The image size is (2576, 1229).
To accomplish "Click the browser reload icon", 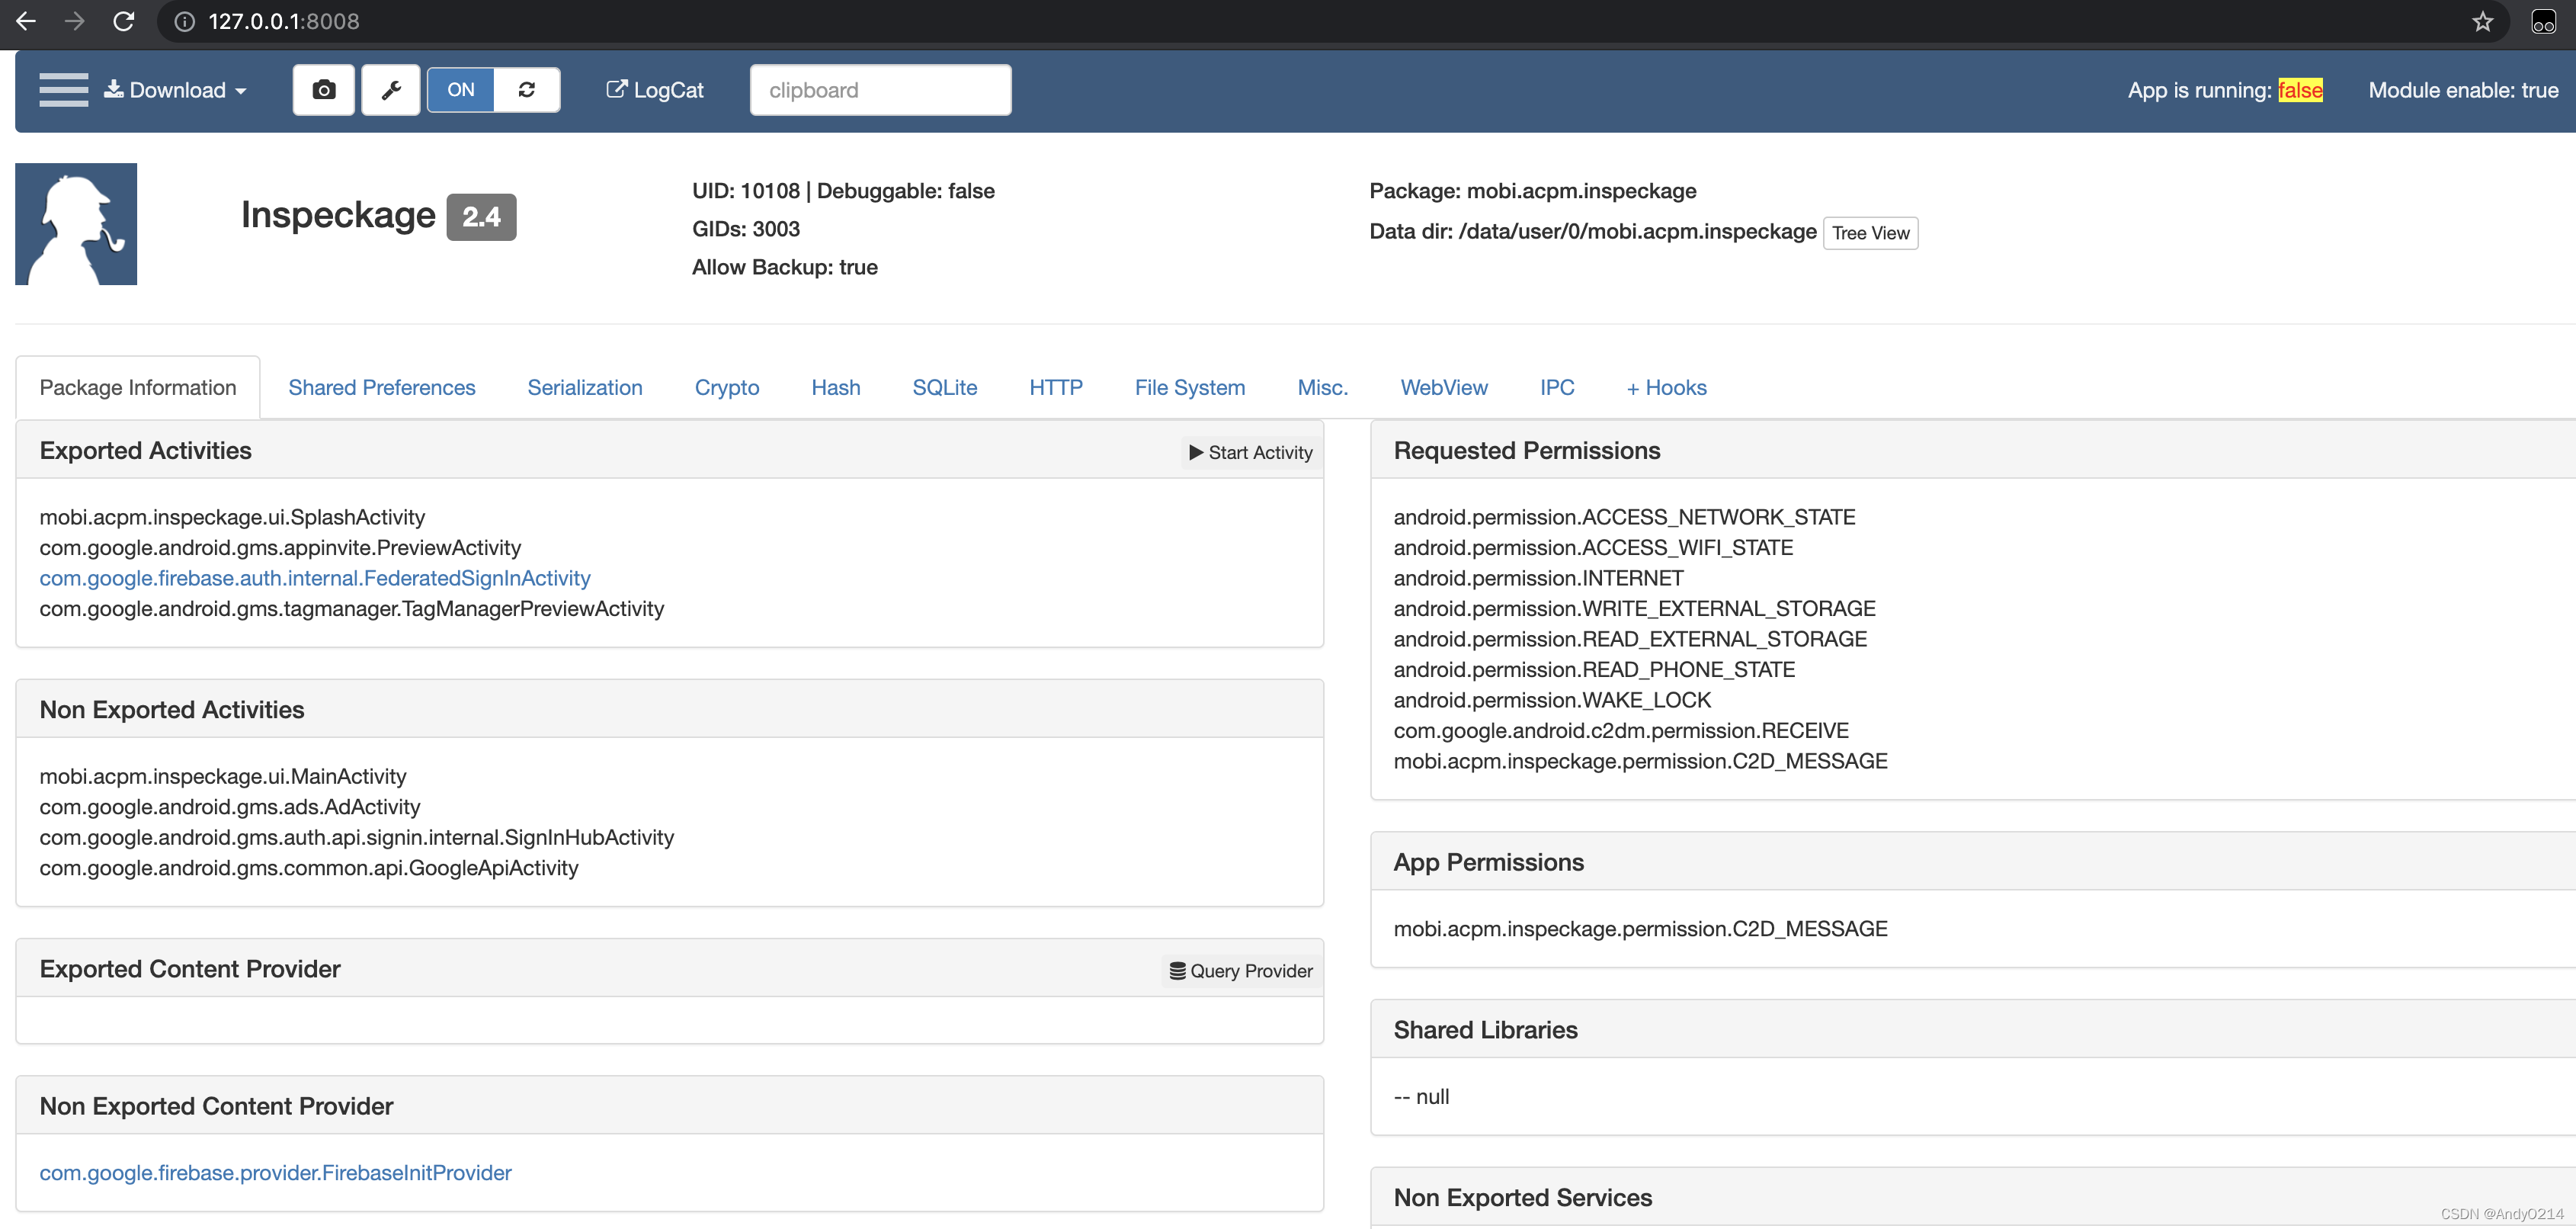I will pos(124,21).
